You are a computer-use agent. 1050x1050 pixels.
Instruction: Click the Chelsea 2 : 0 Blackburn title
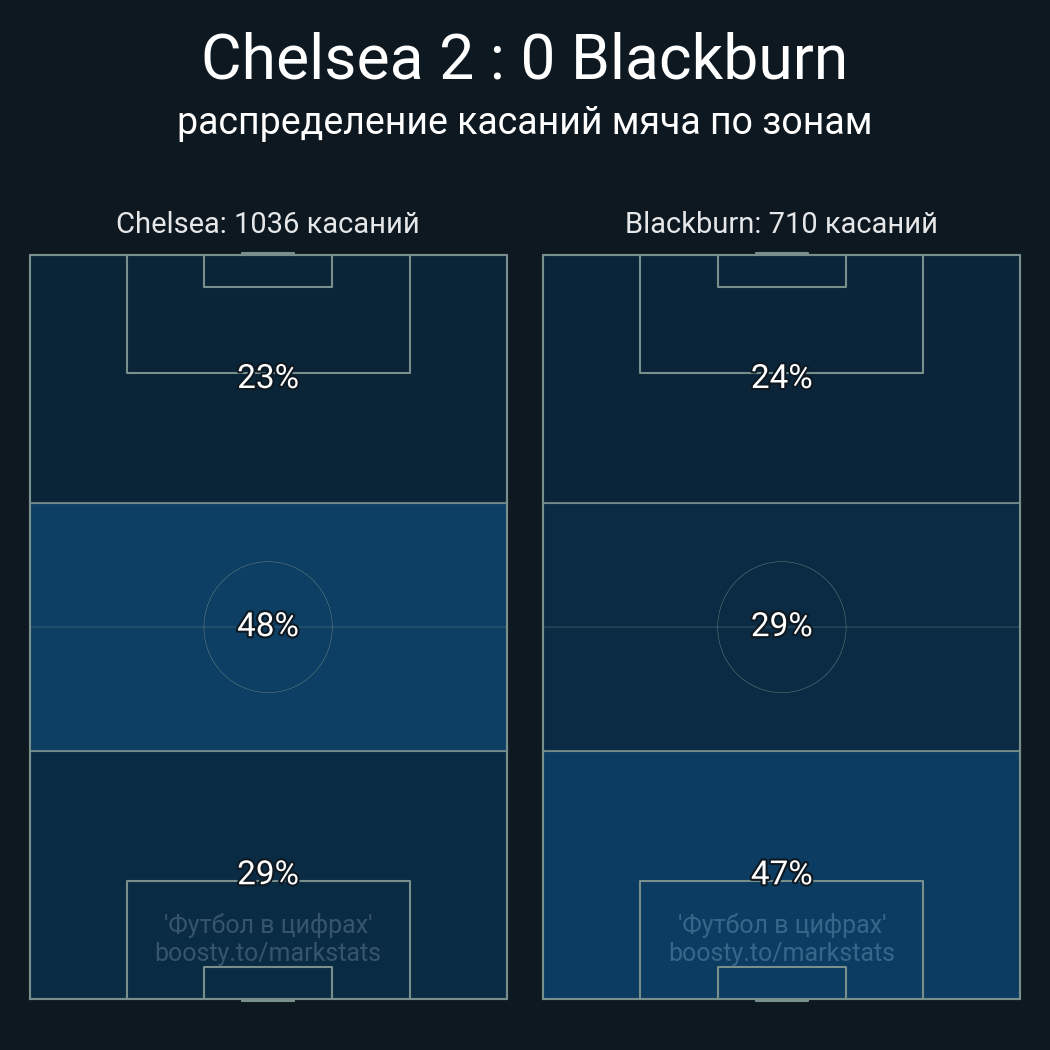[524, 58]
